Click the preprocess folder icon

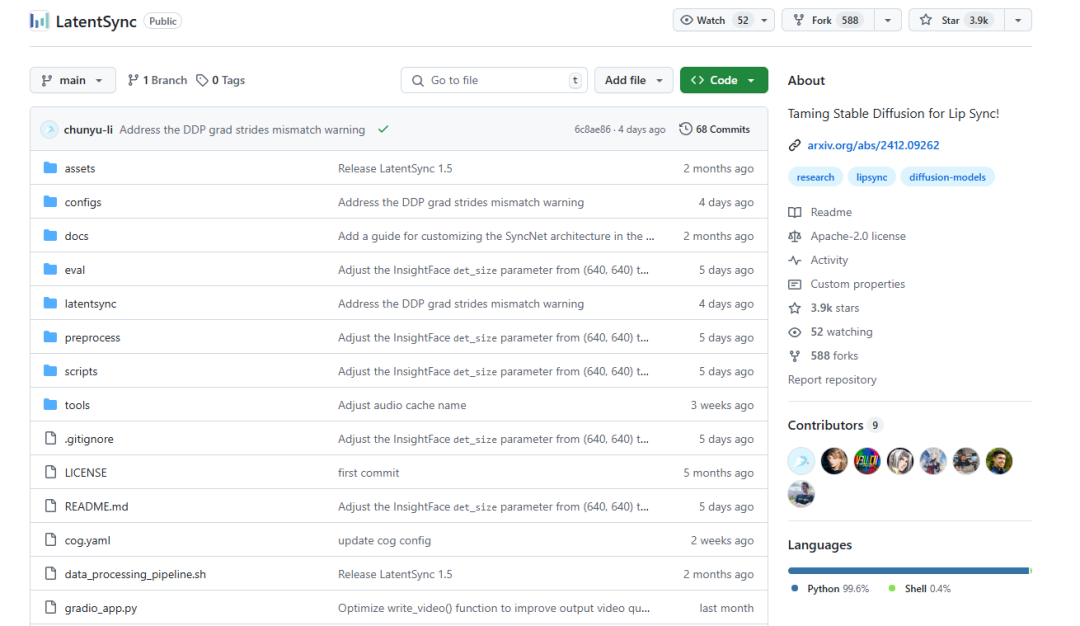pos(50,336)
